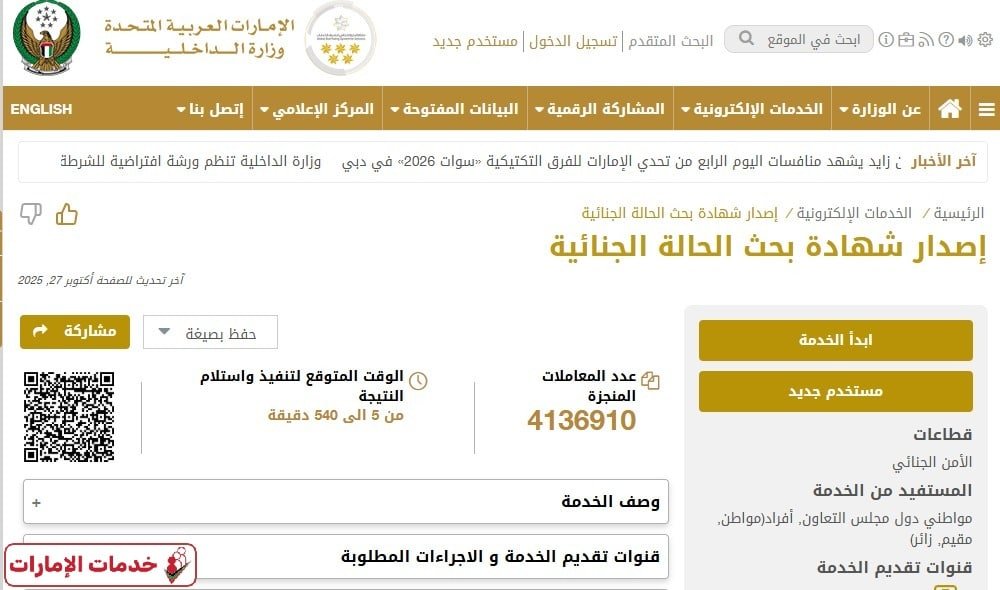Viewport: 1000px width, 590px height.
Task: Switch the site language to ENGLISH
Action: point(41,107)
